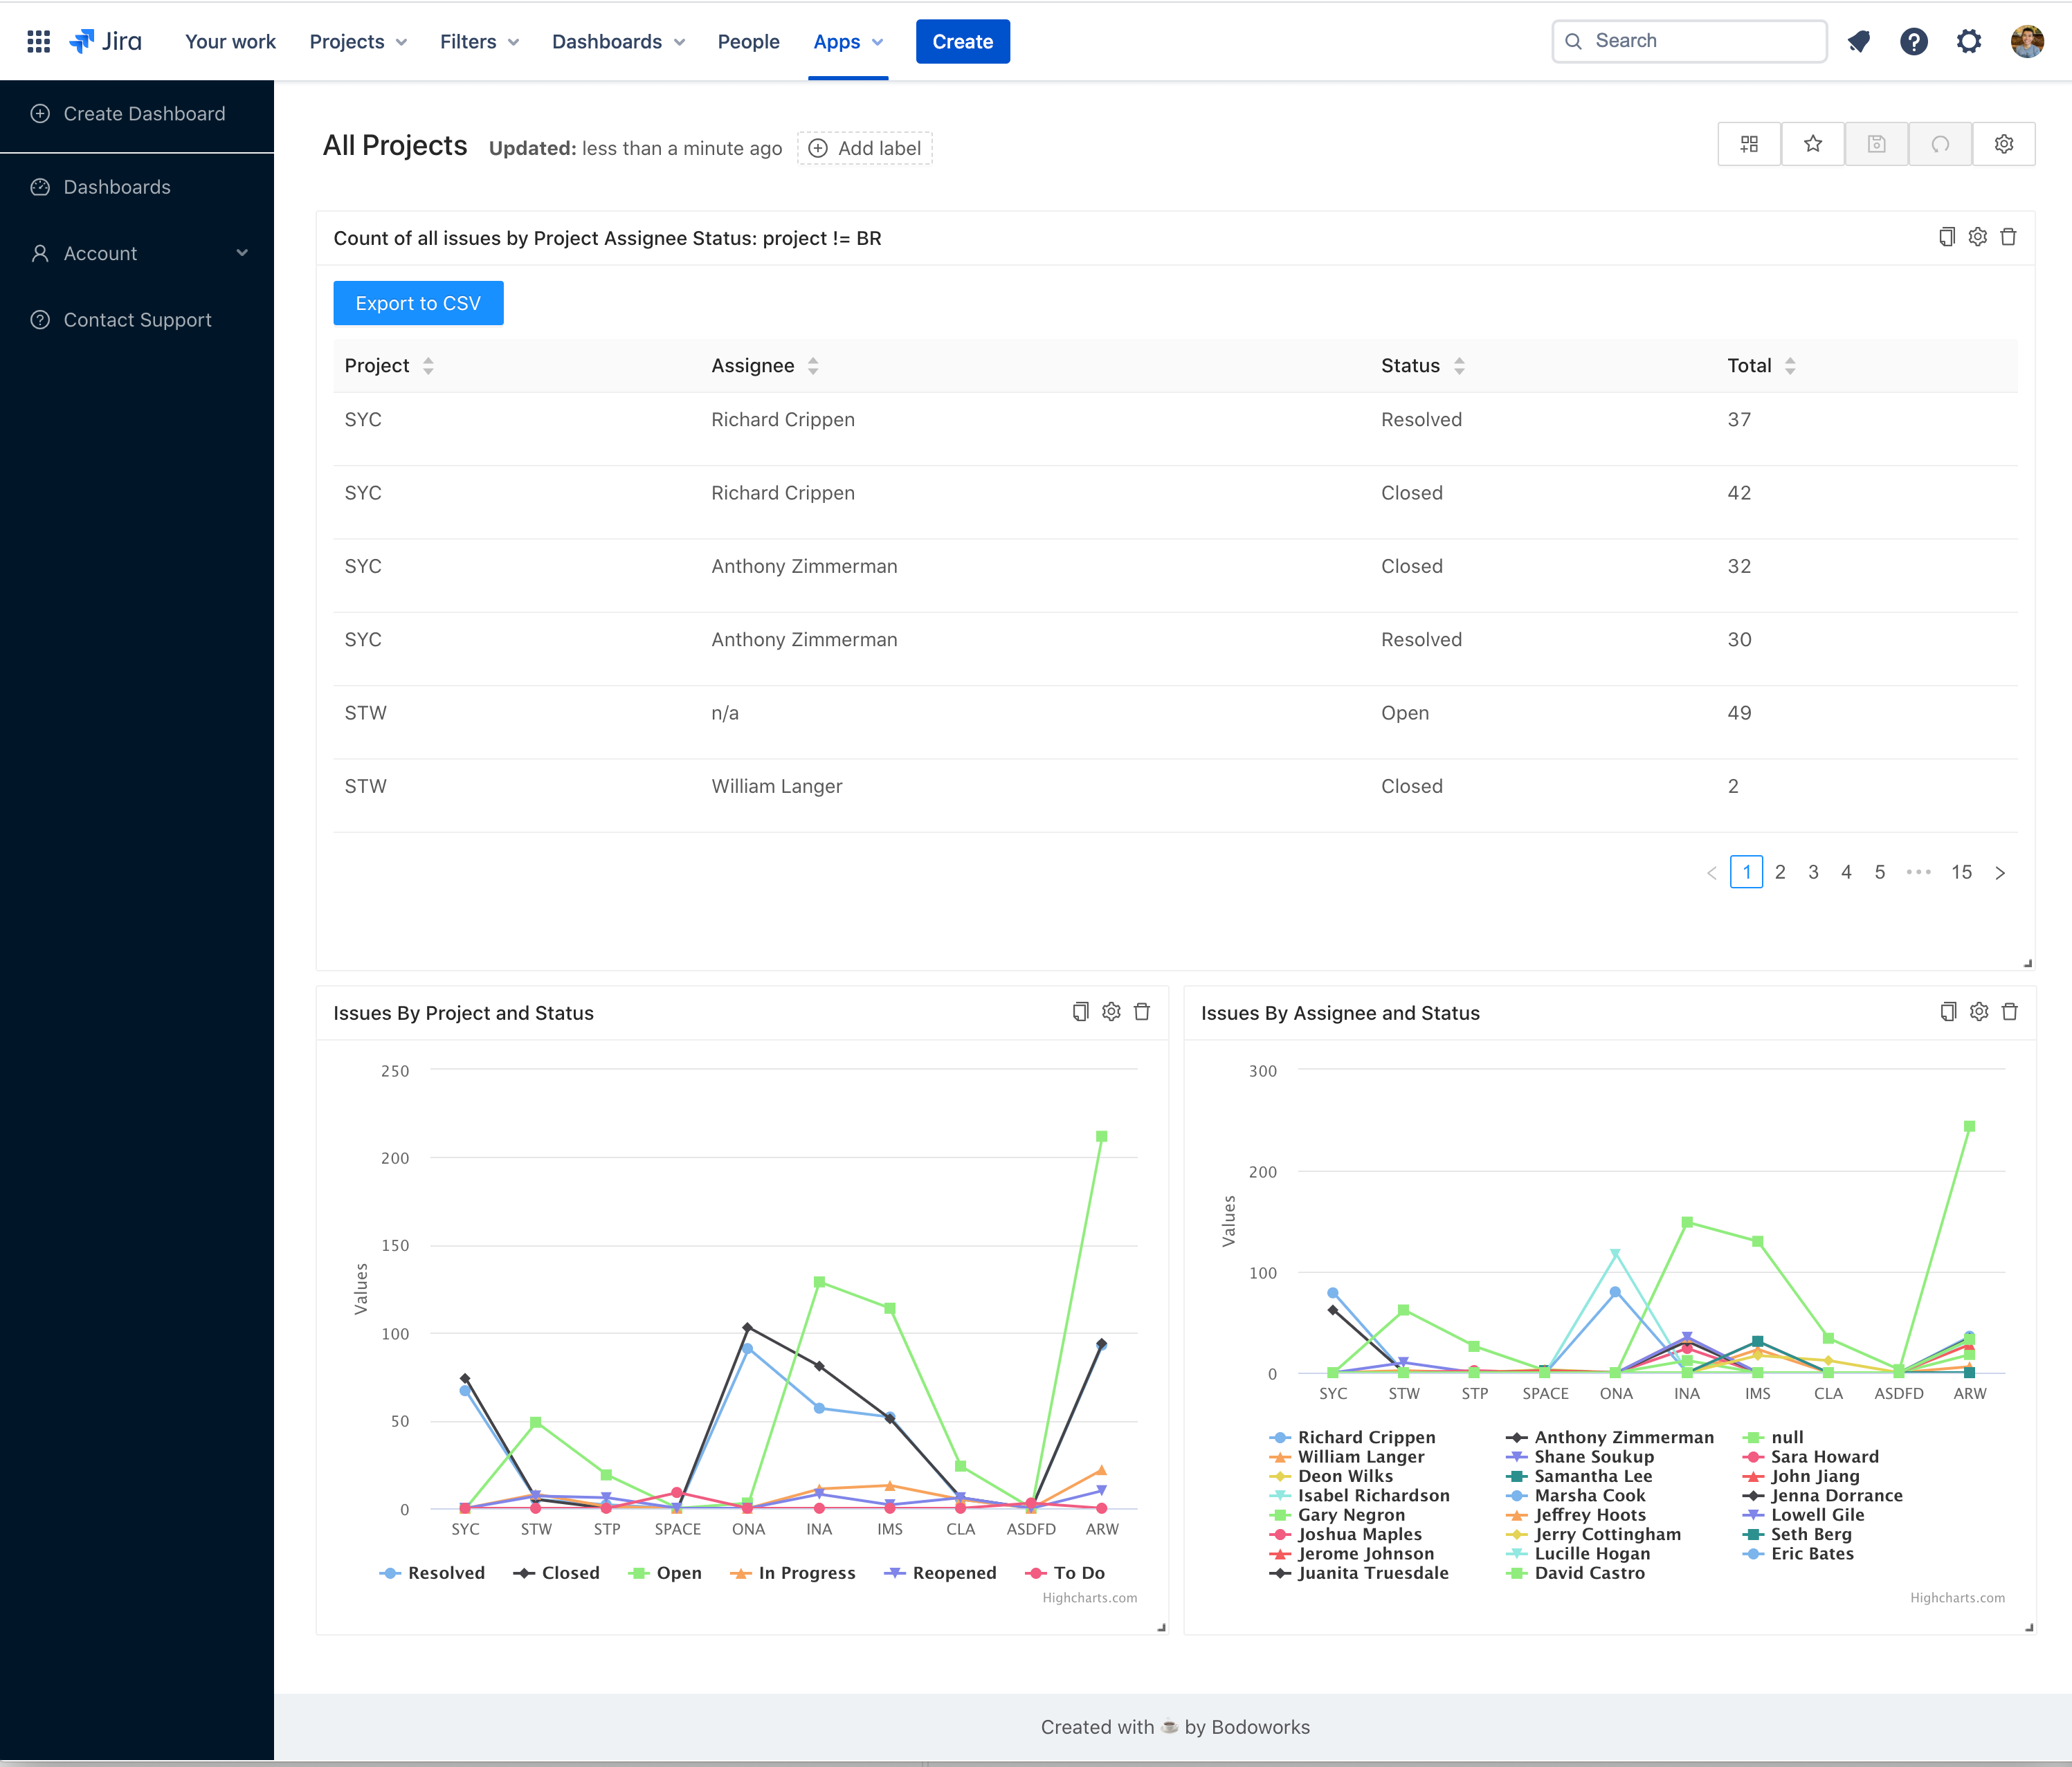The image size is (2072, 1767).
Task: Open the dashboard settings gear
Action: (x=2004, y=143)
